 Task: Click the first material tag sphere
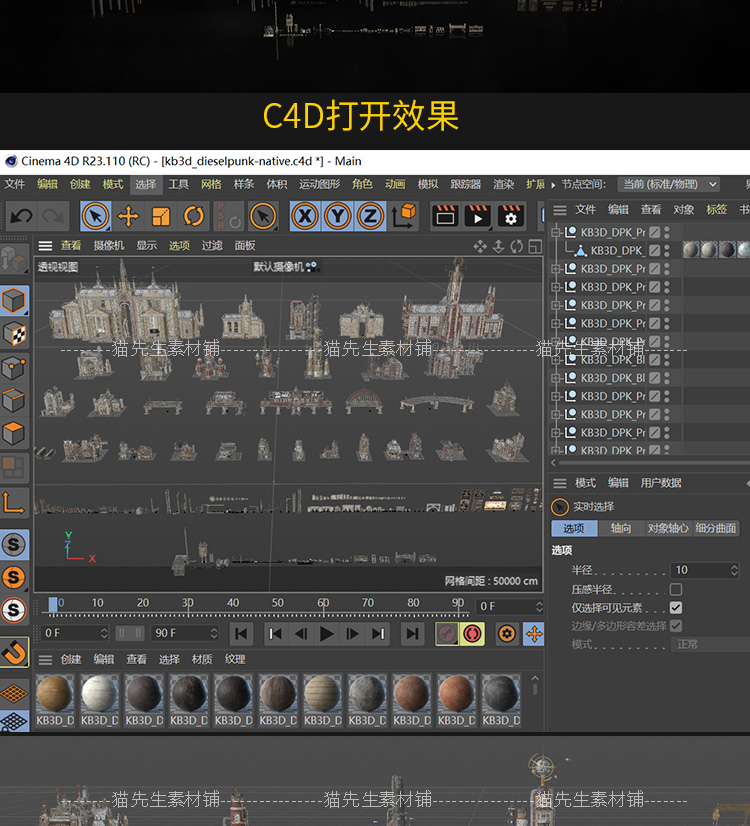(x=691, y=250)
